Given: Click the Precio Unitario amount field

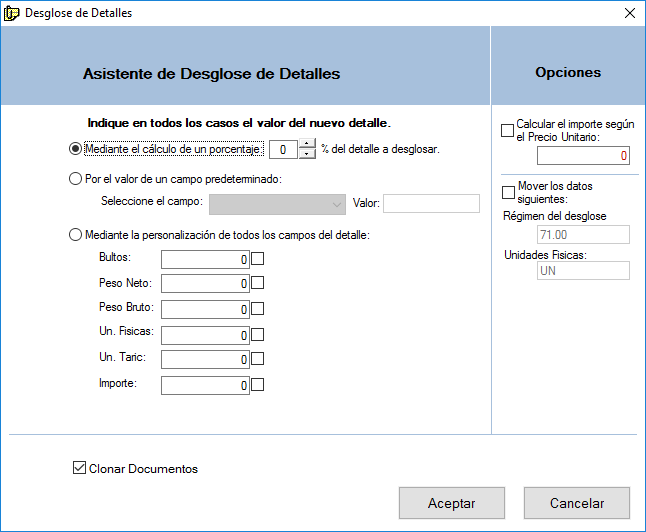Looking at the screenshot, I should 583,156.
